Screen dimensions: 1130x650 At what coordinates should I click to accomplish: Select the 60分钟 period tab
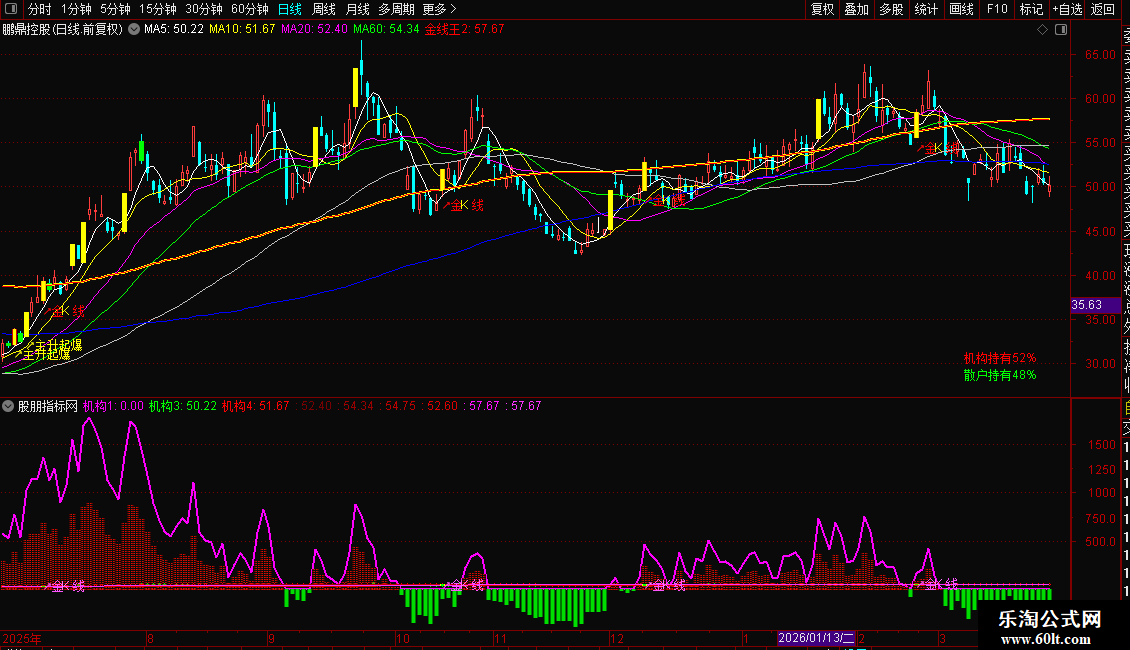250,9
